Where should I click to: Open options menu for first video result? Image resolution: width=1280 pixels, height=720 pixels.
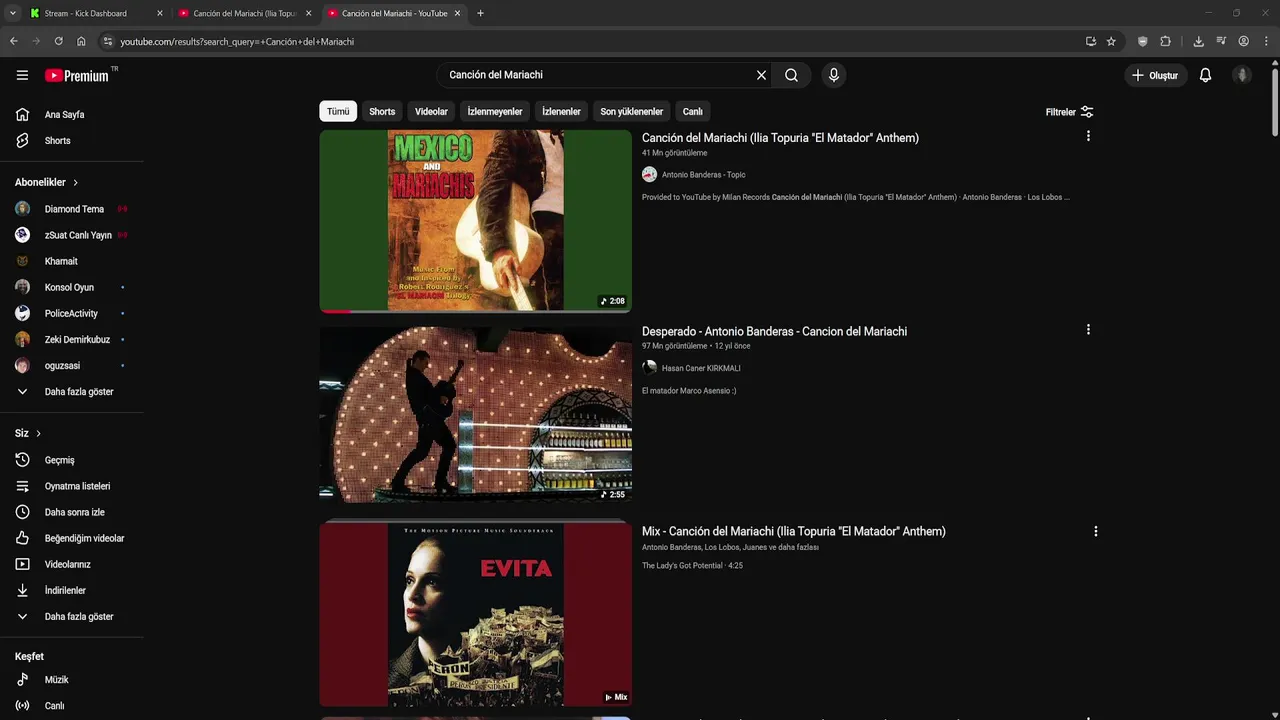point(1088,136)
